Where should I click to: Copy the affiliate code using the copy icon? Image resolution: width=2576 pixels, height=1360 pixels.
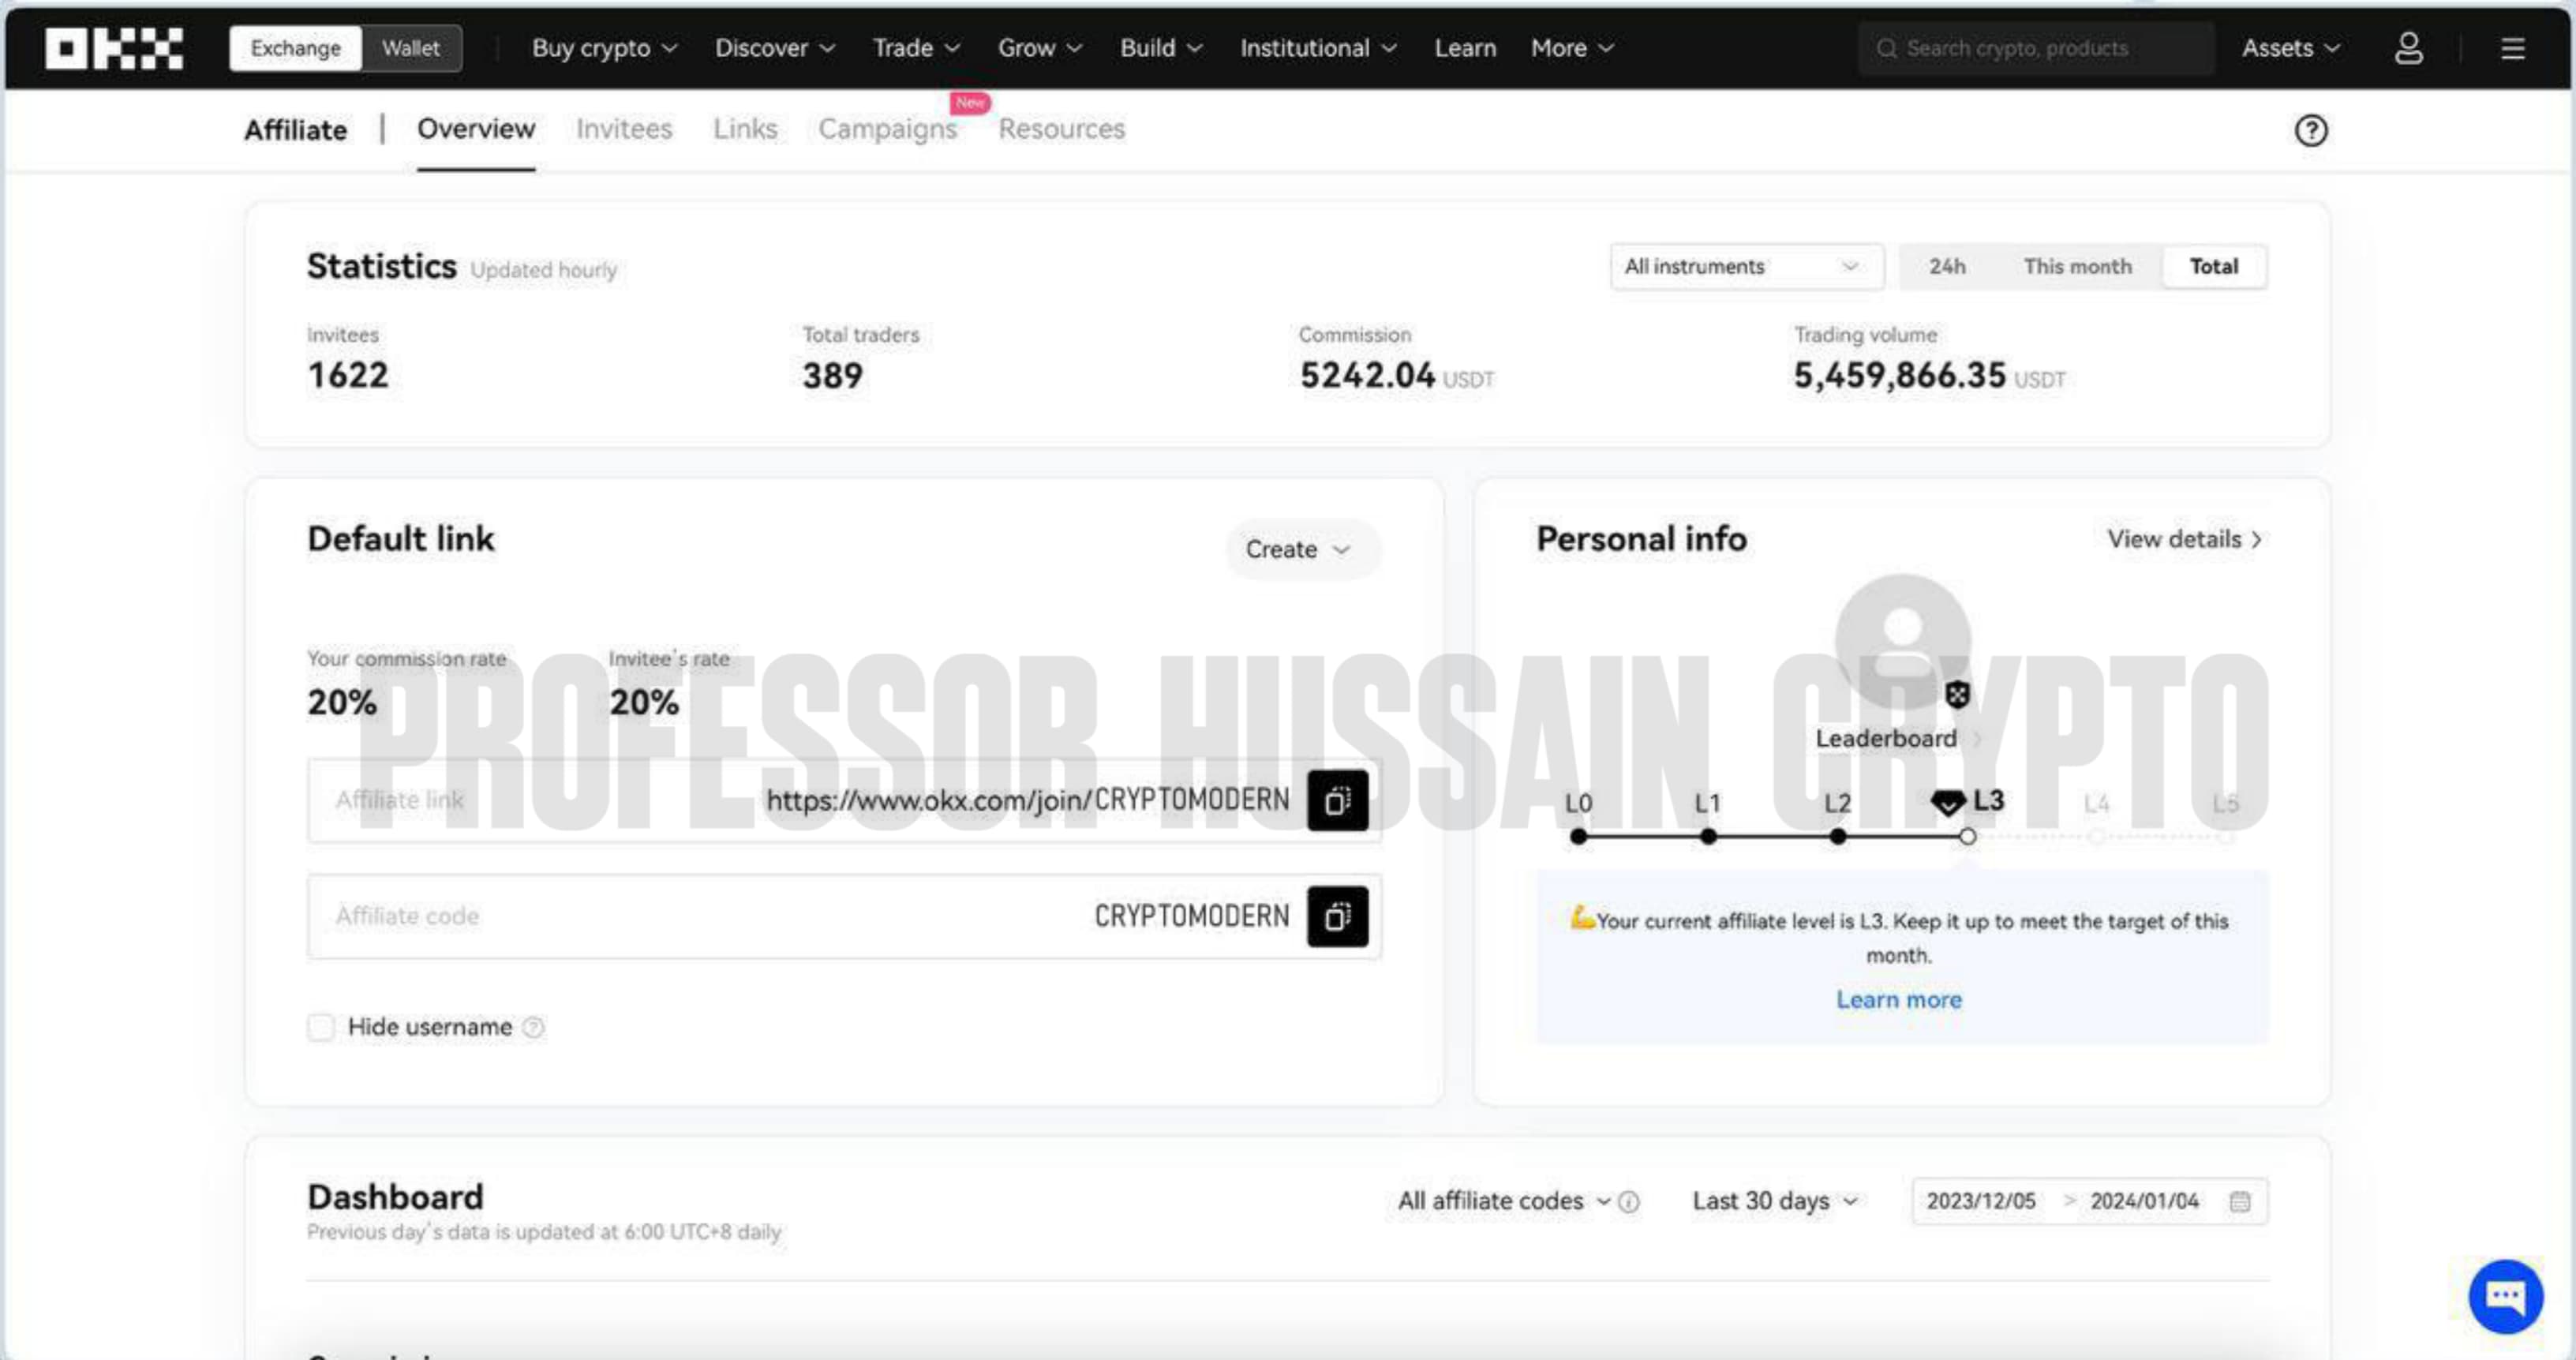tap(1338, 916)
